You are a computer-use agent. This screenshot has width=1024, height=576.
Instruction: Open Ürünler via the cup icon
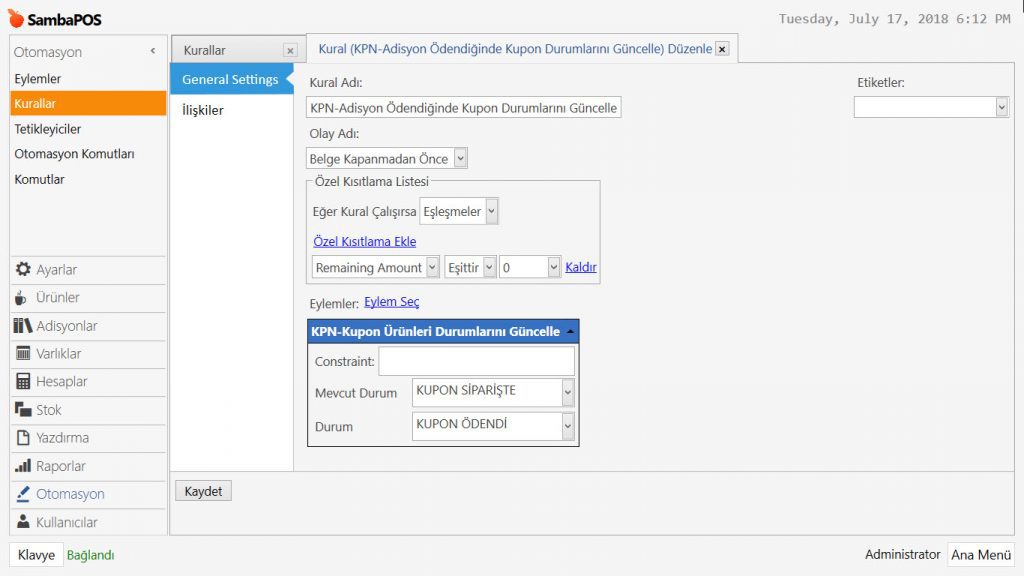[x=22, y=298]
